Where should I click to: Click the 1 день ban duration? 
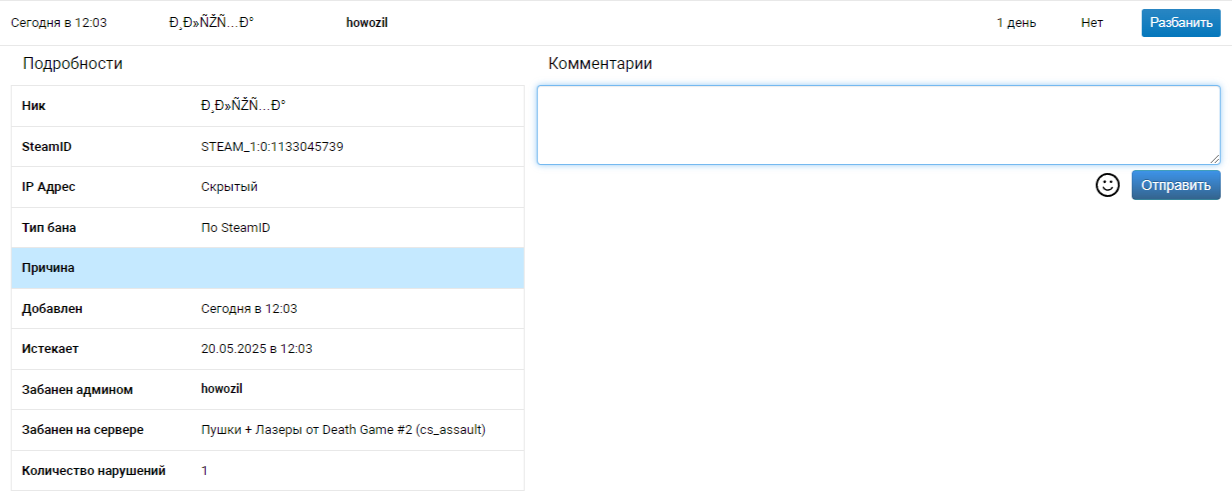pyautogui.click(x=1016, y=23)
